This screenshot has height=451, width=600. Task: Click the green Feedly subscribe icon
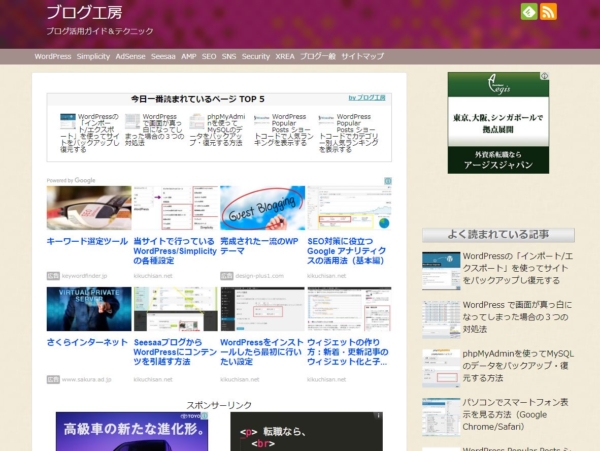[529, 12]
